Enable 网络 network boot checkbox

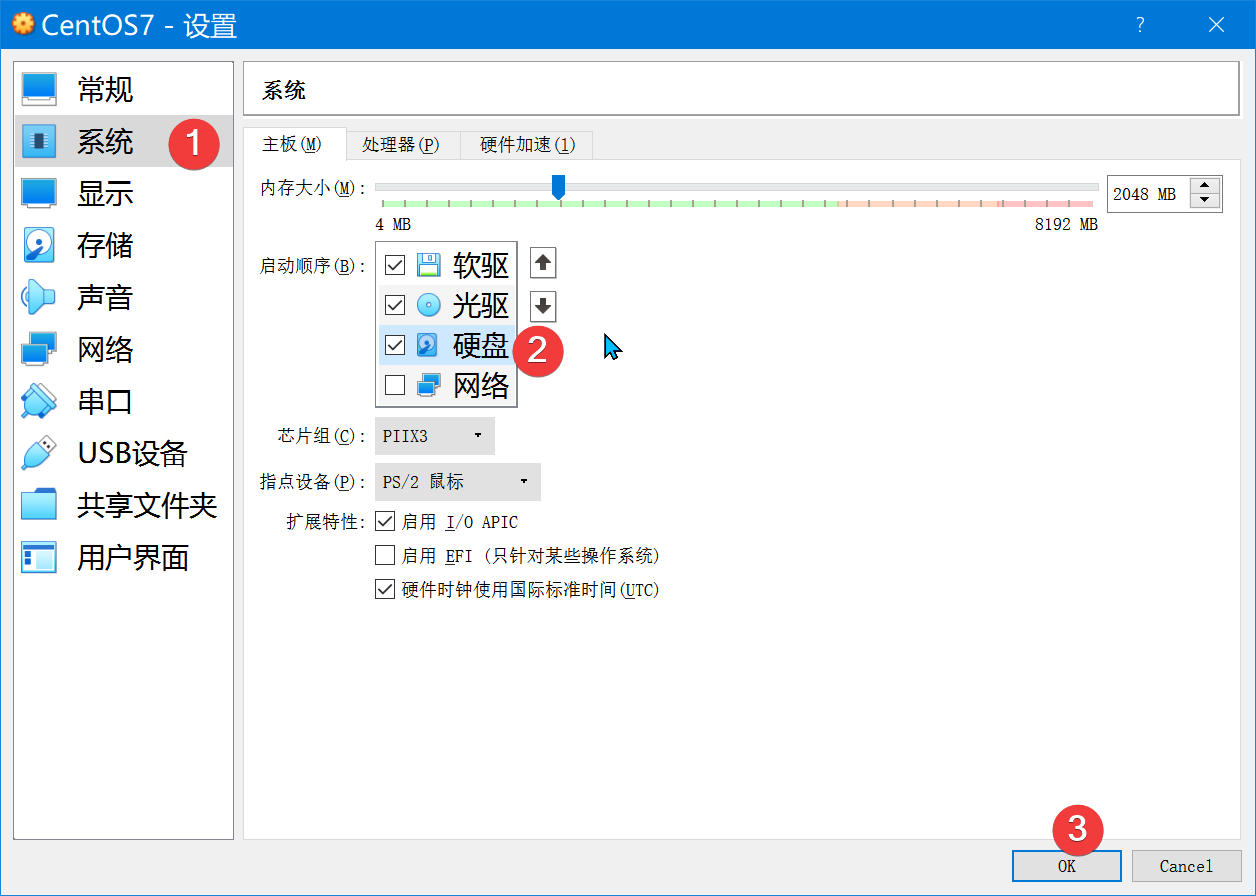[x=395, y=385]
